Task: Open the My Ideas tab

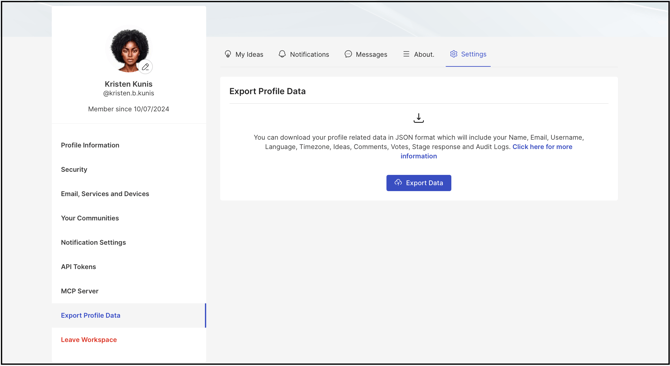Action: [244, 54]
